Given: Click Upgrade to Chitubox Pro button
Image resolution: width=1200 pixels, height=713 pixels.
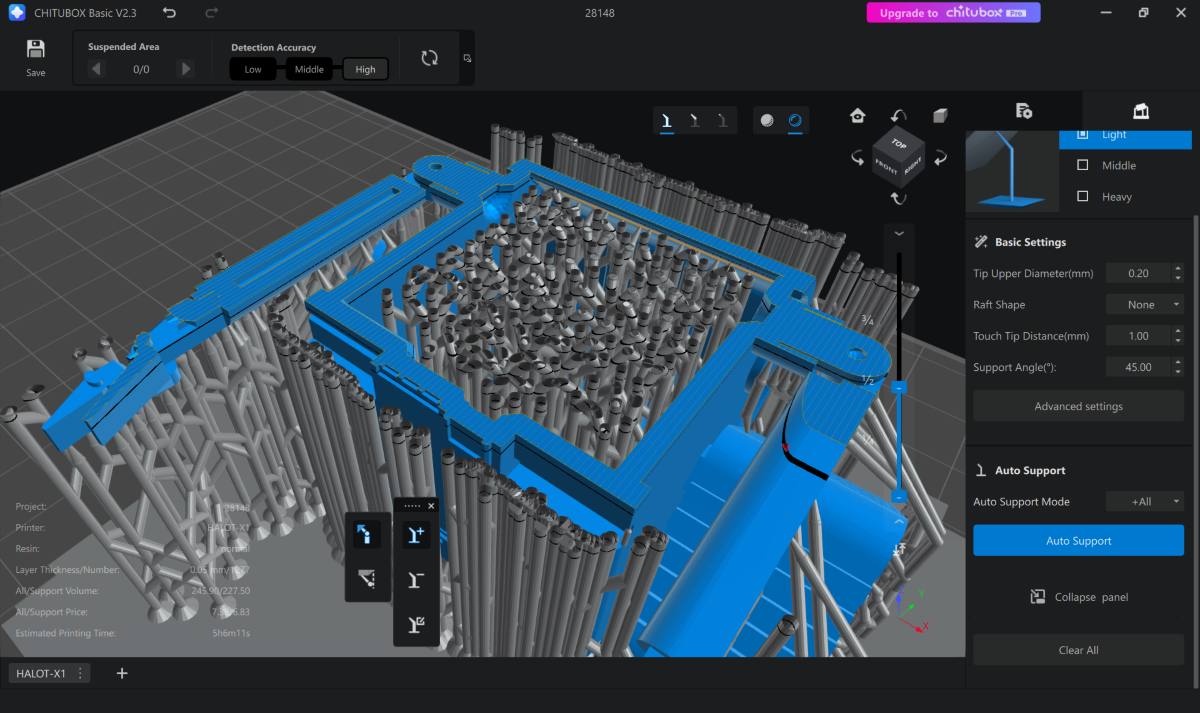Looking at the screenshot, I should pos(953,13).
